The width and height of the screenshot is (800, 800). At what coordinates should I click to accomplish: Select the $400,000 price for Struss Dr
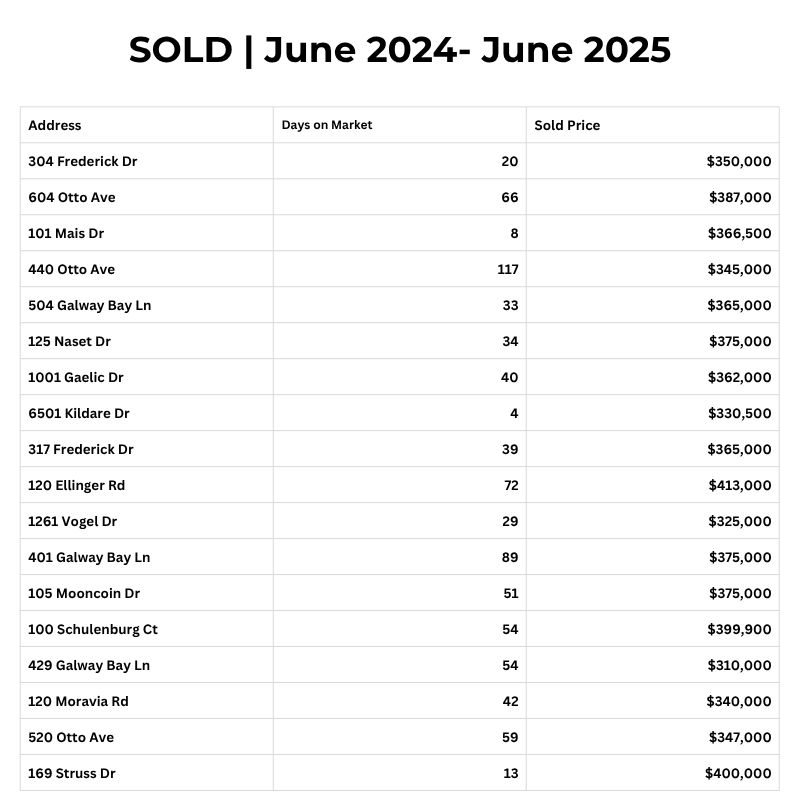738,773
